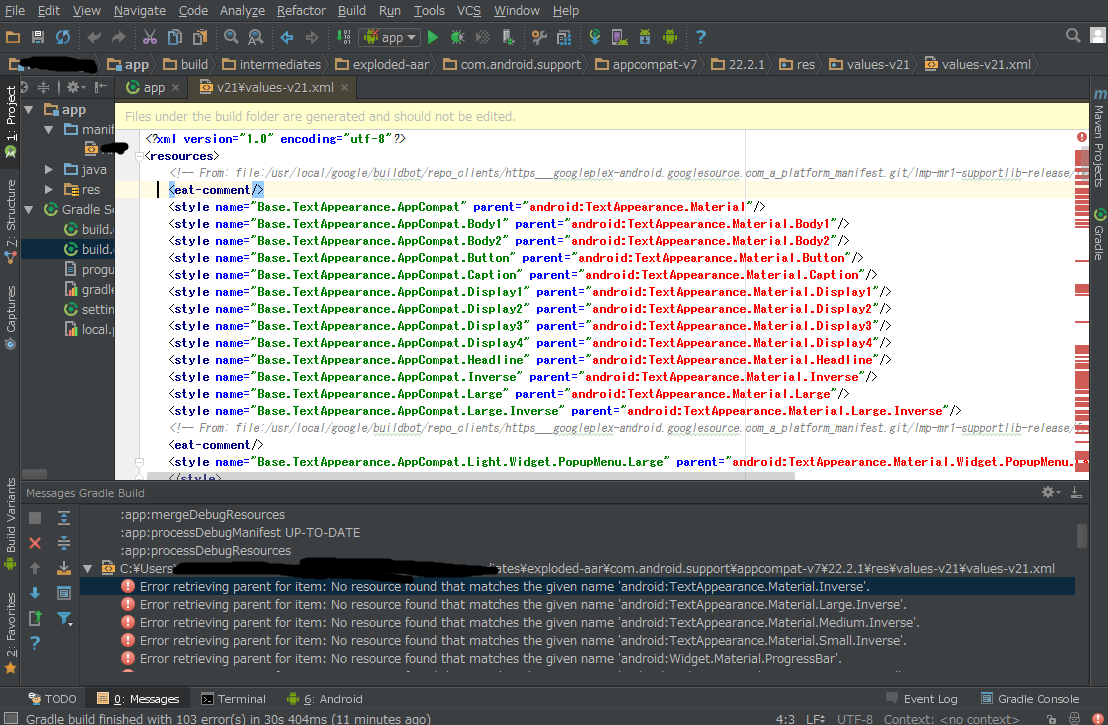Collapse the manifests folder in project tree
1108x725 pixels.
click(x=49, y=129)
